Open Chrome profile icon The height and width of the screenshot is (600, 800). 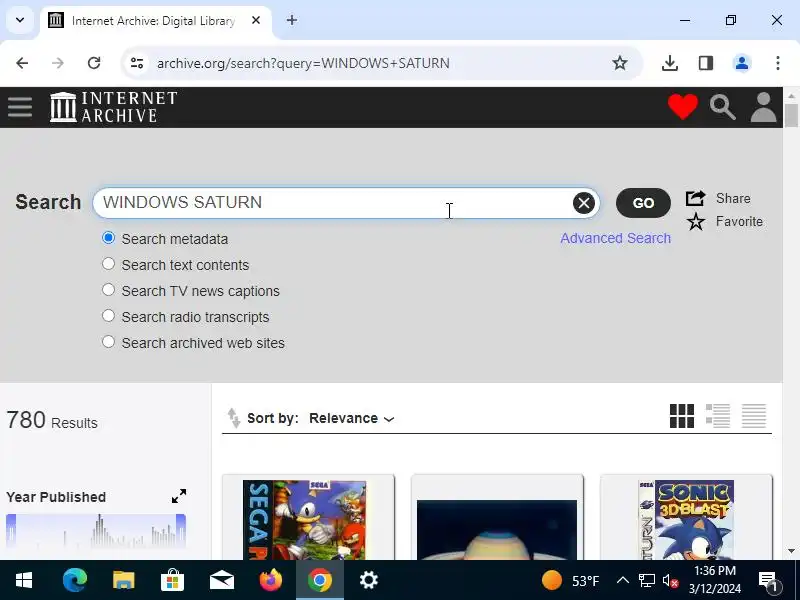[742, 63]
